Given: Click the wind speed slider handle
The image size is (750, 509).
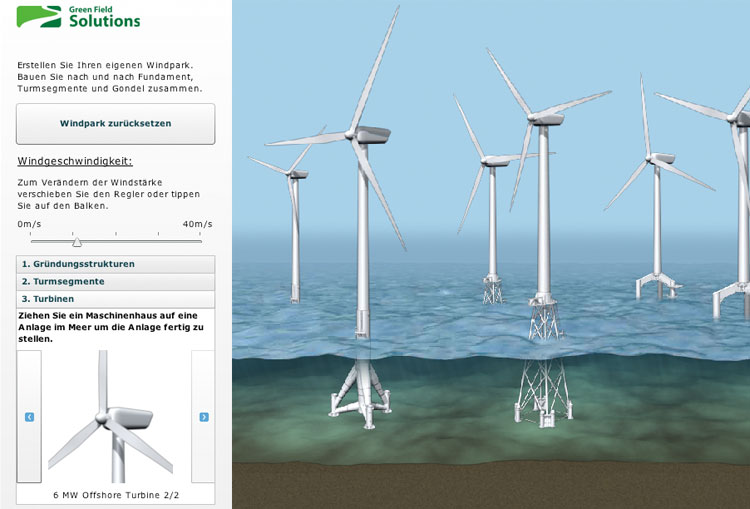Looking at the screenshot, I should (77, 241).
